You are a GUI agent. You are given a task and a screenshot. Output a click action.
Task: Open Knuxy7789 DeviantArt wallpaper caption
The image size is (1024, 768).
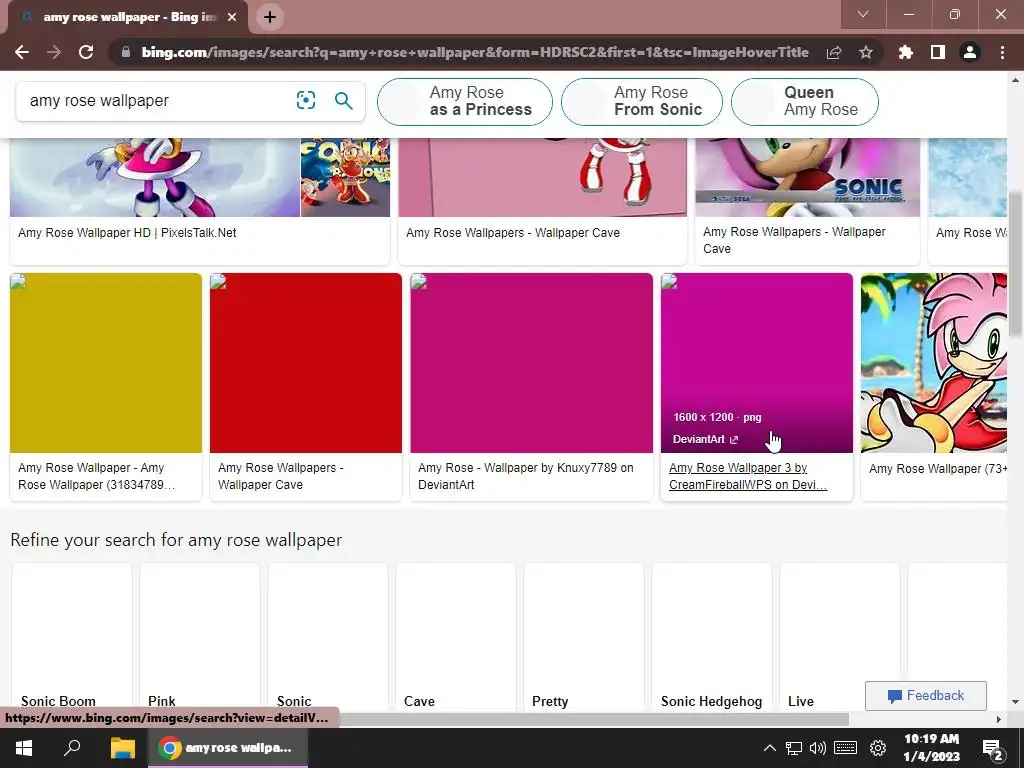[526, 476]
